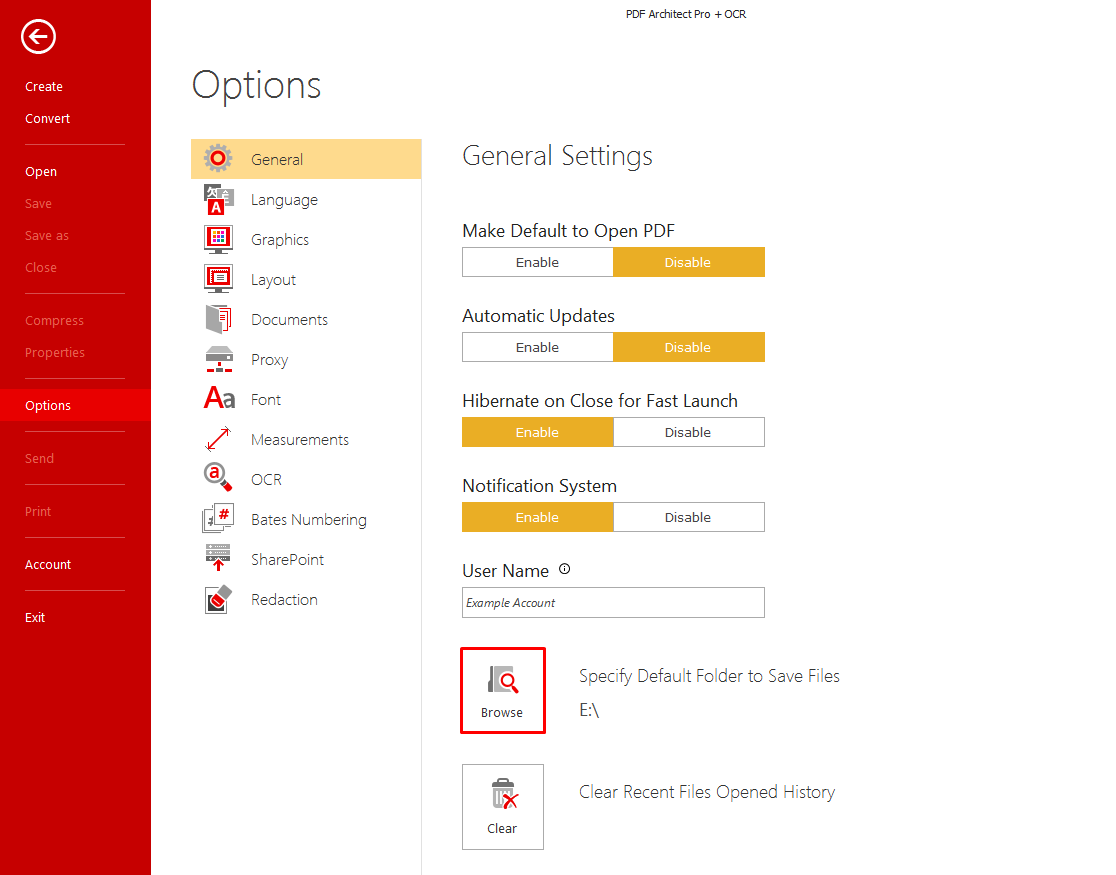Open the OCR magnifier icon
Image resolution: width=1116 pixels, height=875 pixels.
pyautogui.click(x=218, y=477)
